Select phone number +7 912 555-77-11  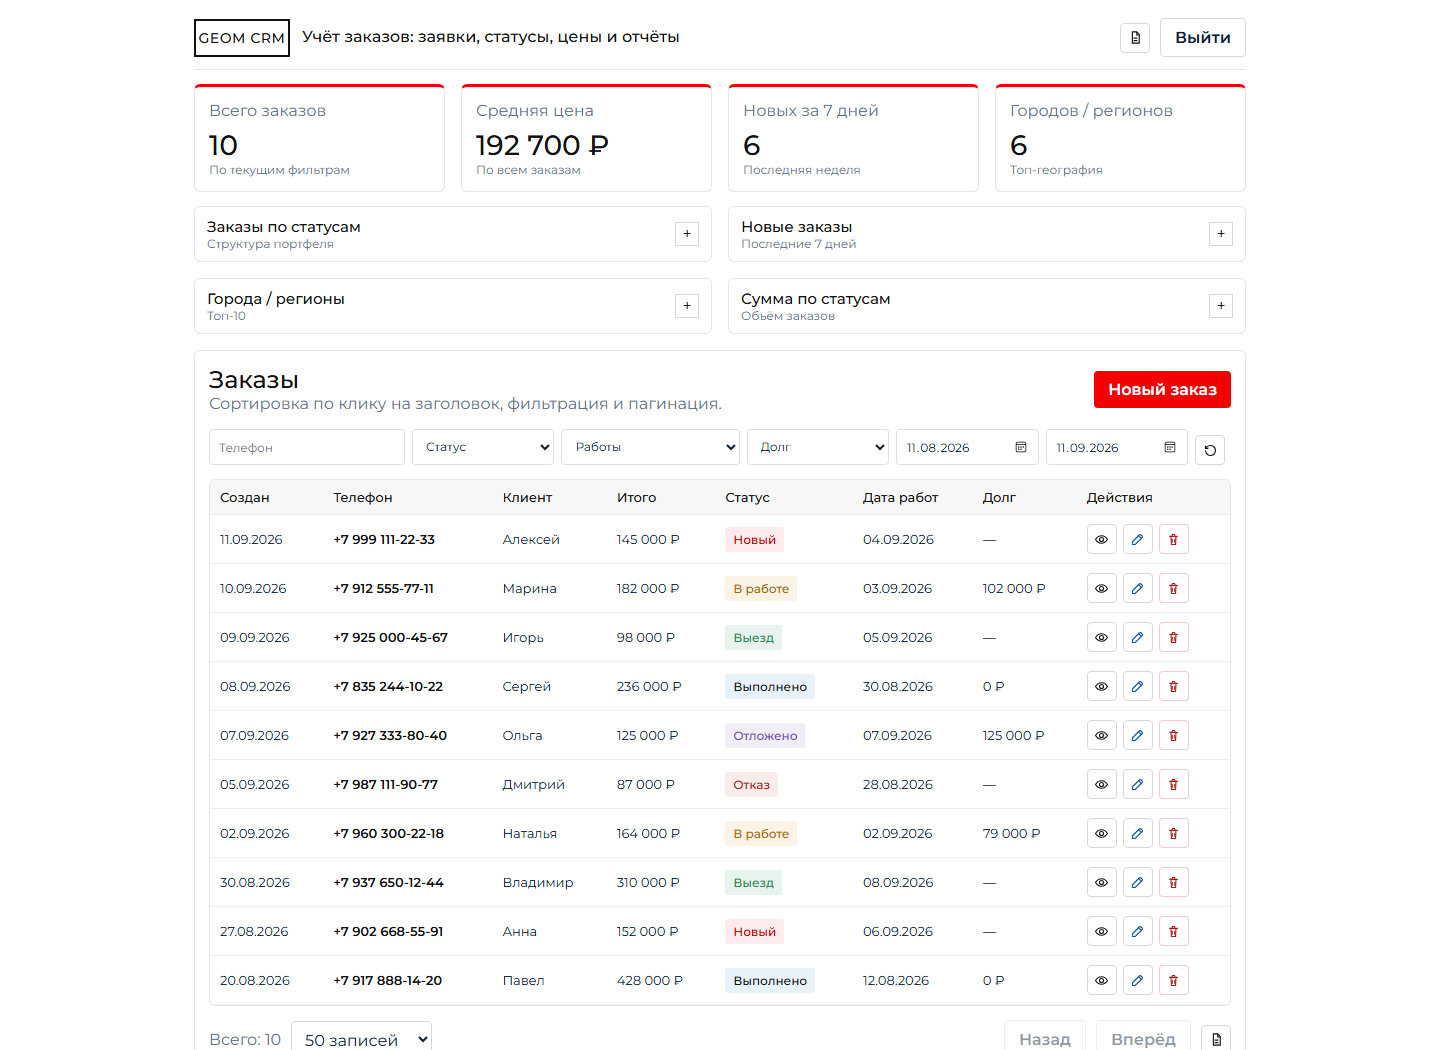[384, 588]
